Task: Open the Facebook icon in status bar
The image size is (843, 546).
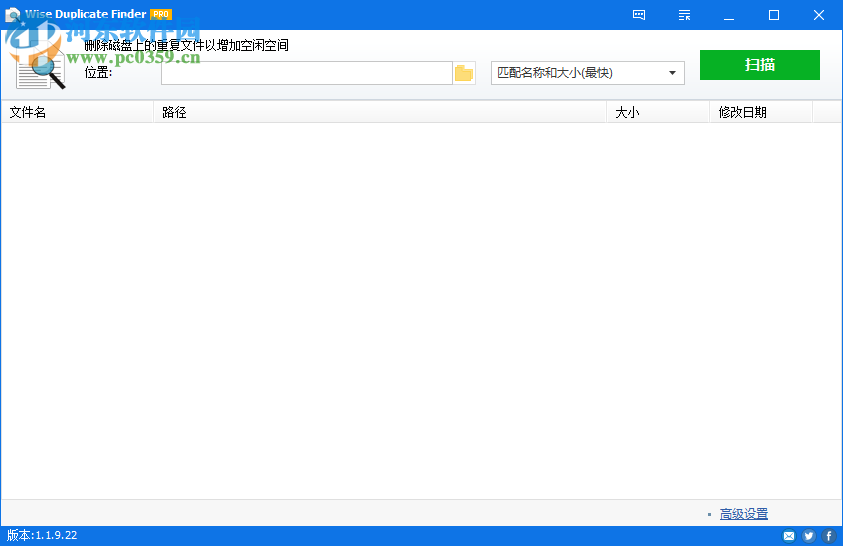Action: pos(828,536)
